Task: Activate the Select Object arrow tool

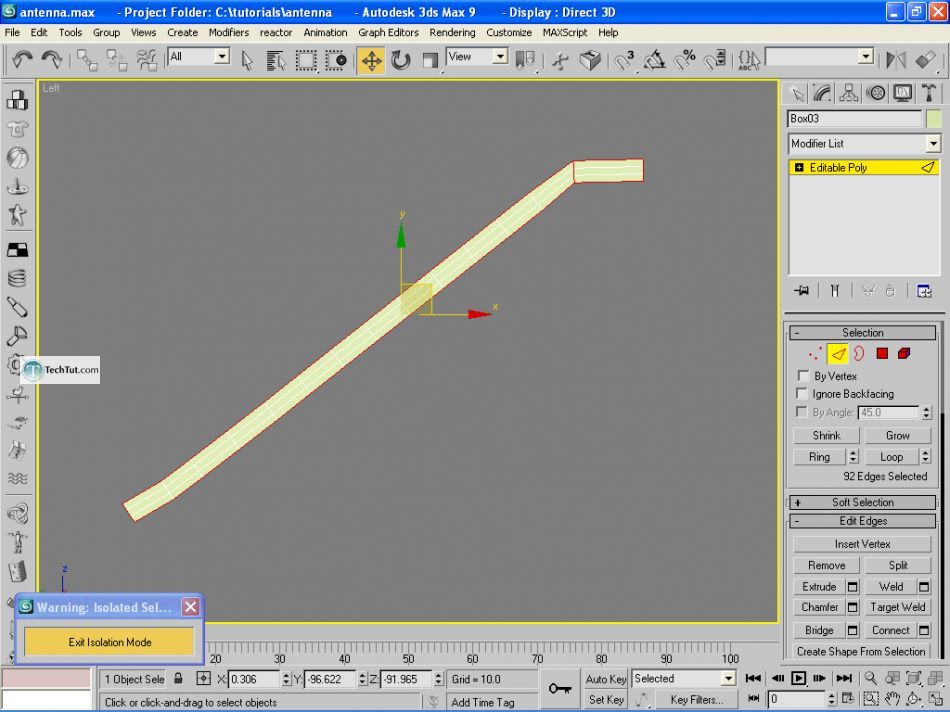Action: 247,60
